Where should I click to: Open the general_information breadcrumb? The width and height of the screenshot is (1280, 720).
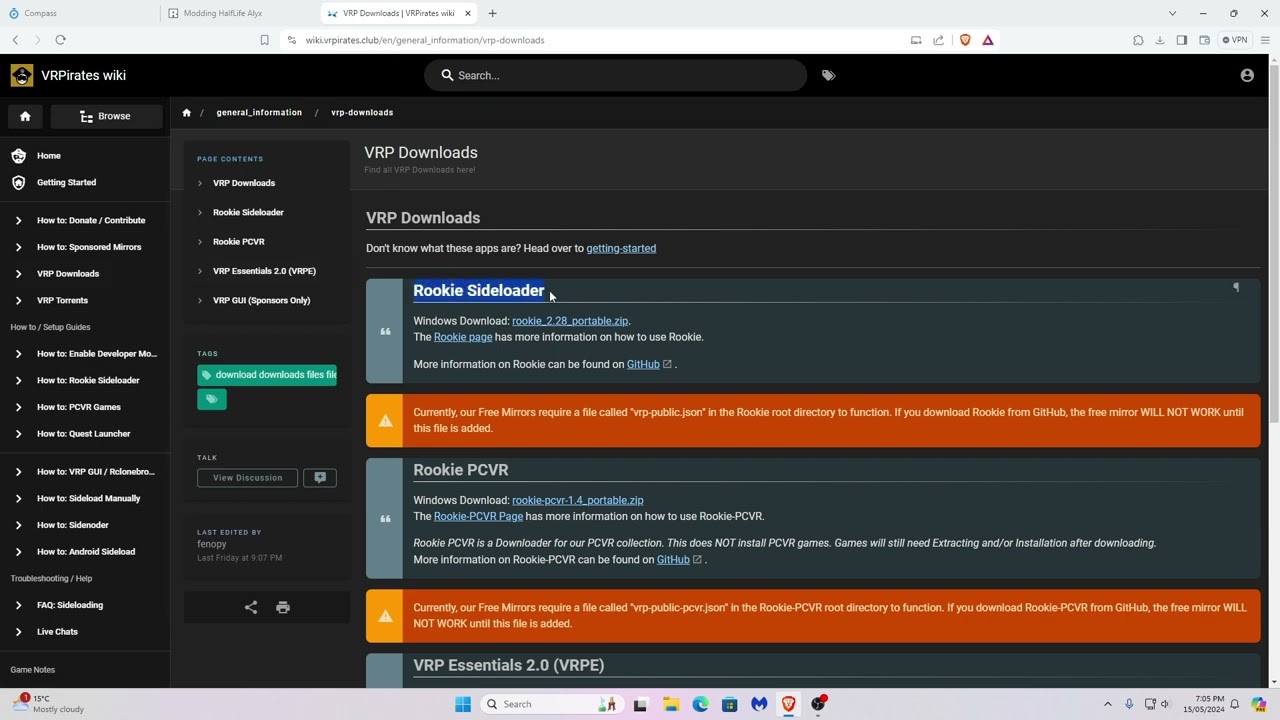point(259,112)
